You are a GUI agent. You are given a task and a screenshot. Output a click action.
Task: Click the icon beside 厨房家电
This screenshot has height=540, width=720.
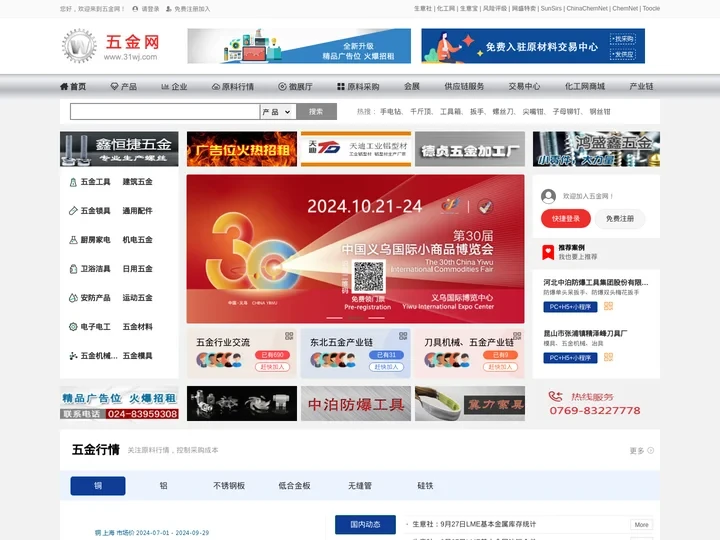(73, 240)
